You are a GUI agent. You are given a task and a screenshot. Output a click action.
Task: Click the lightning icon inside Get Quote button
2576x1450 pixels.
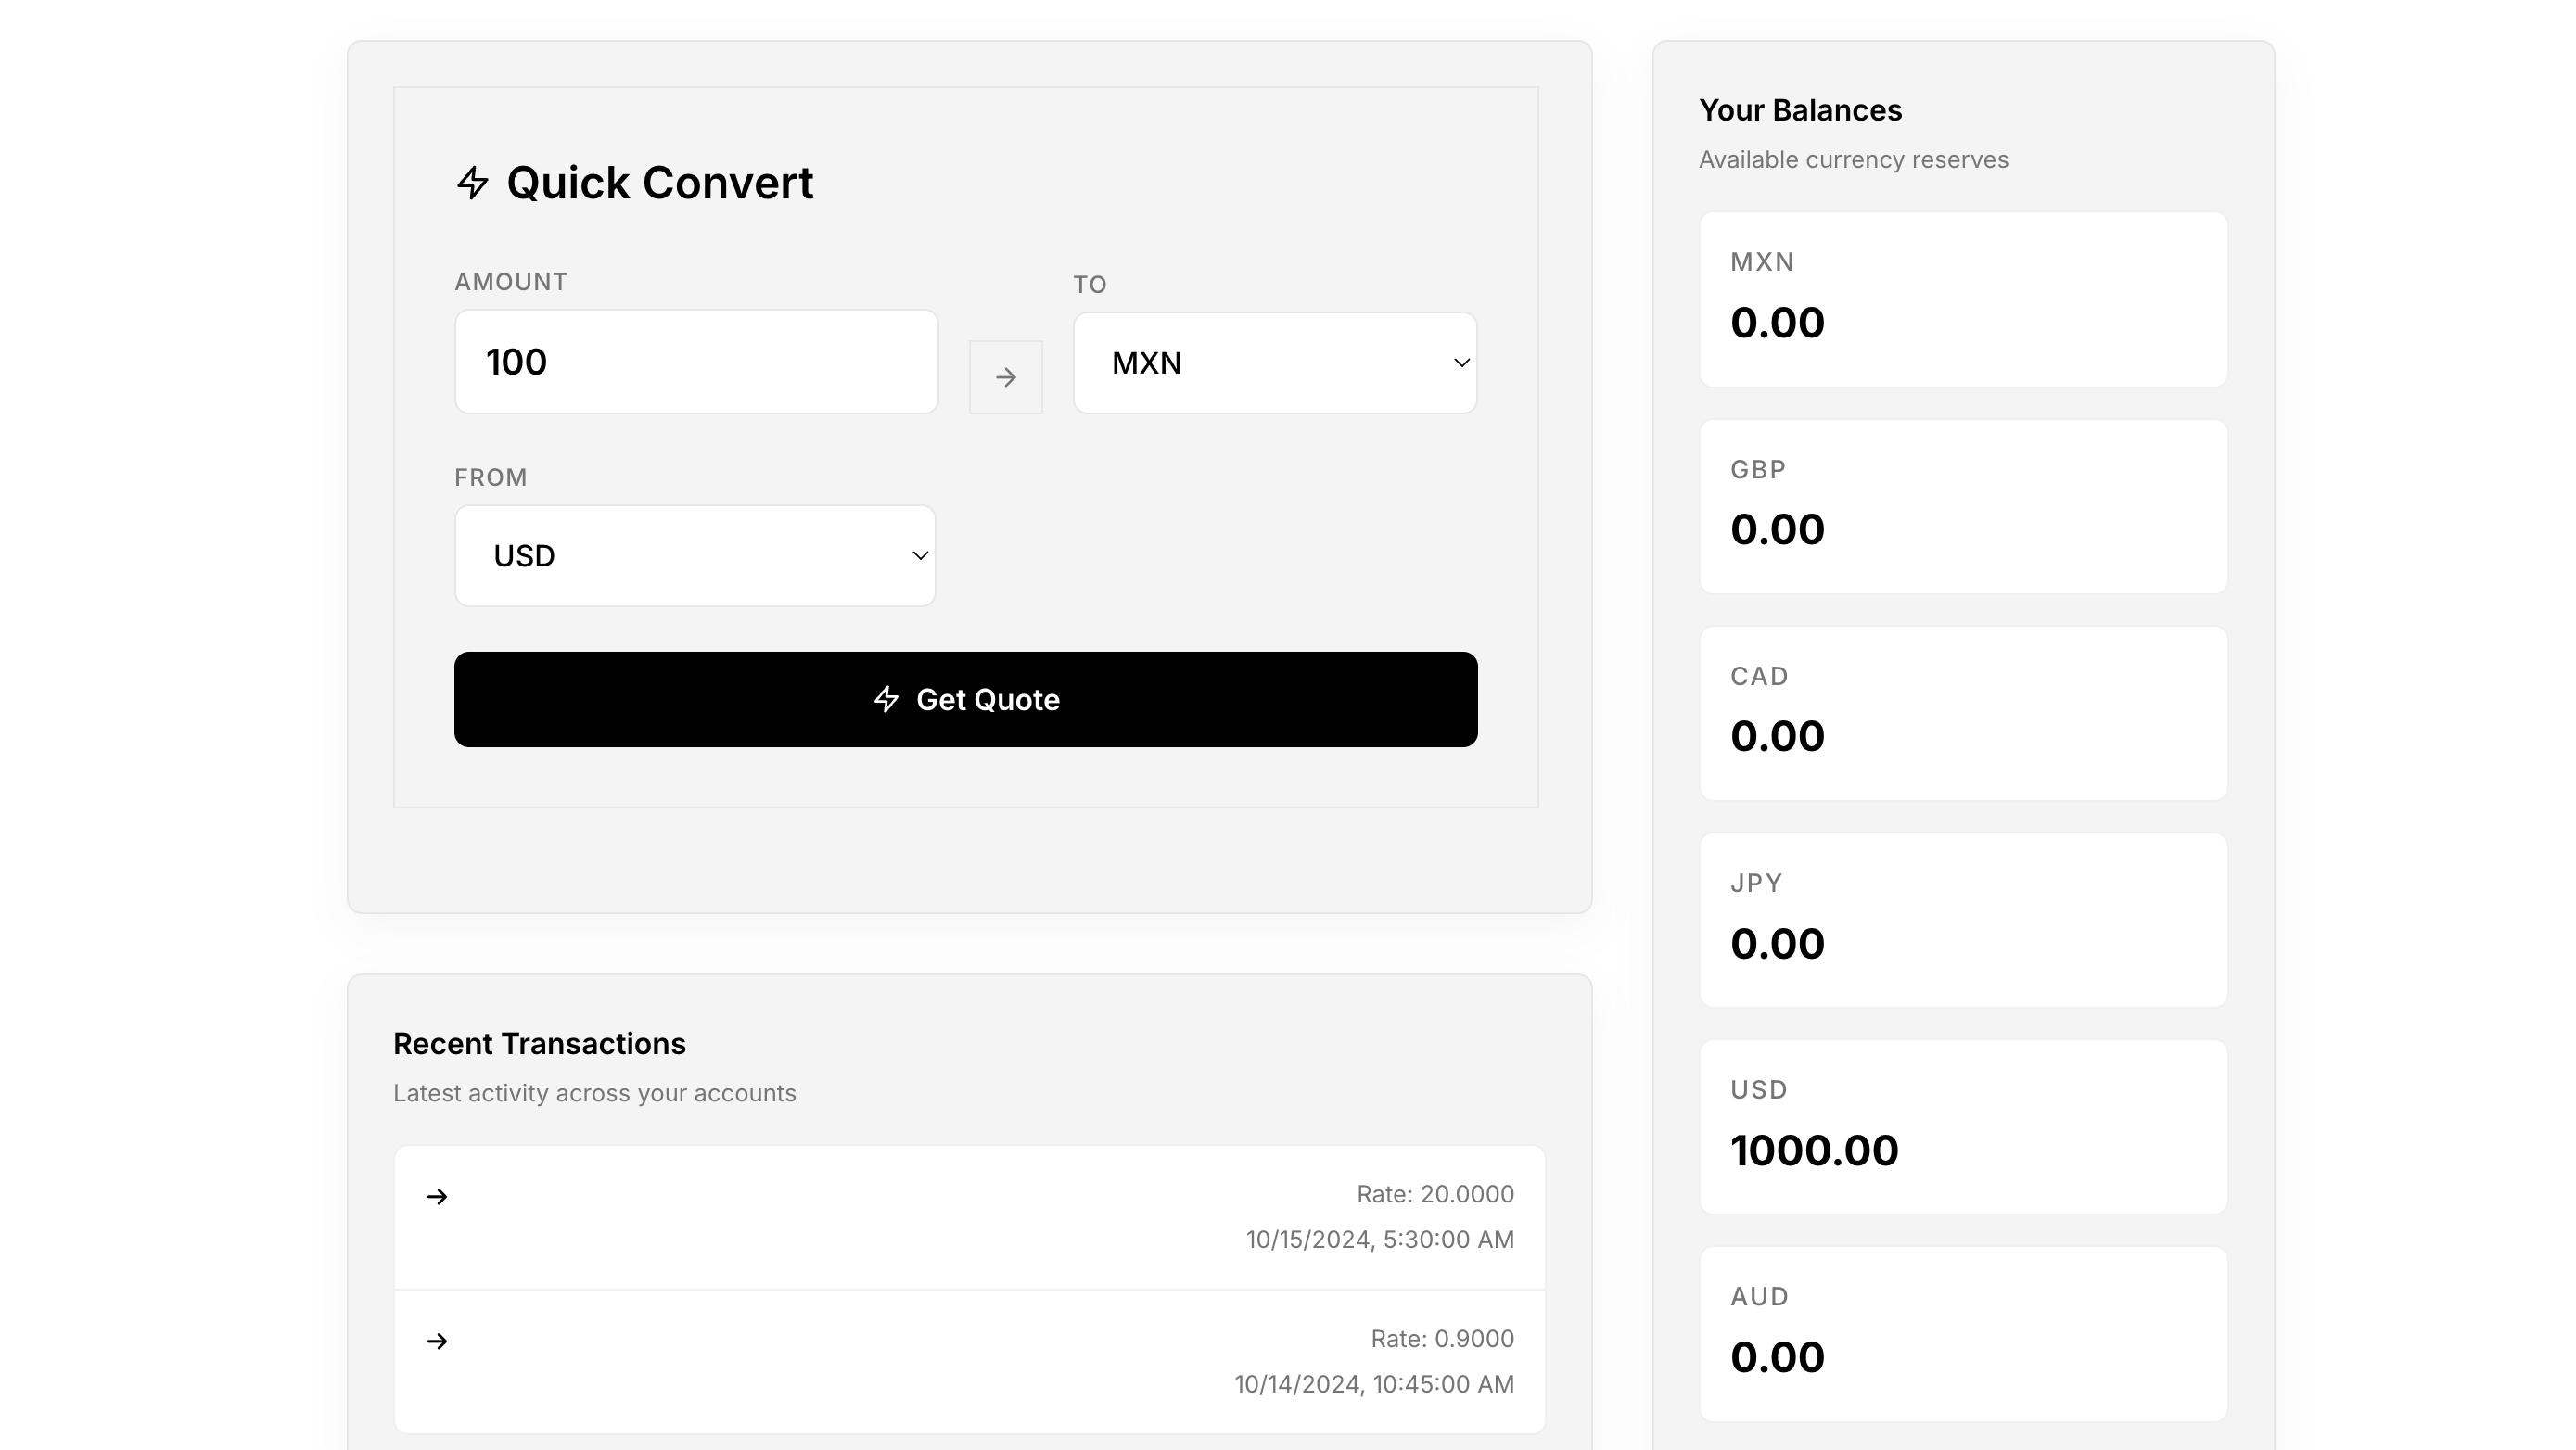(886, 699)
